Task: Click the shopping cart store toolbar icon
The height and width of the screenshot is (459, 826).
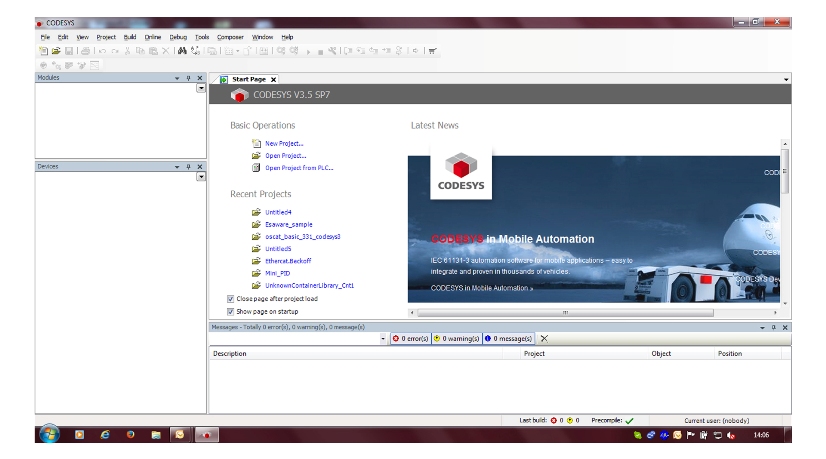Action: (432, 51)
